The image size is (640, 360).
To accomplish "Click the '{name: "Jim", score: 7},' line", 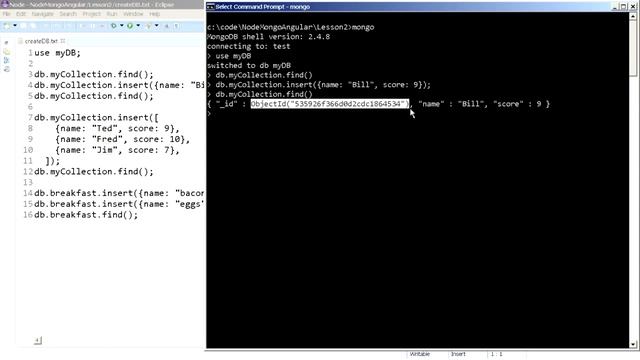I will click(x=117, y=150).
